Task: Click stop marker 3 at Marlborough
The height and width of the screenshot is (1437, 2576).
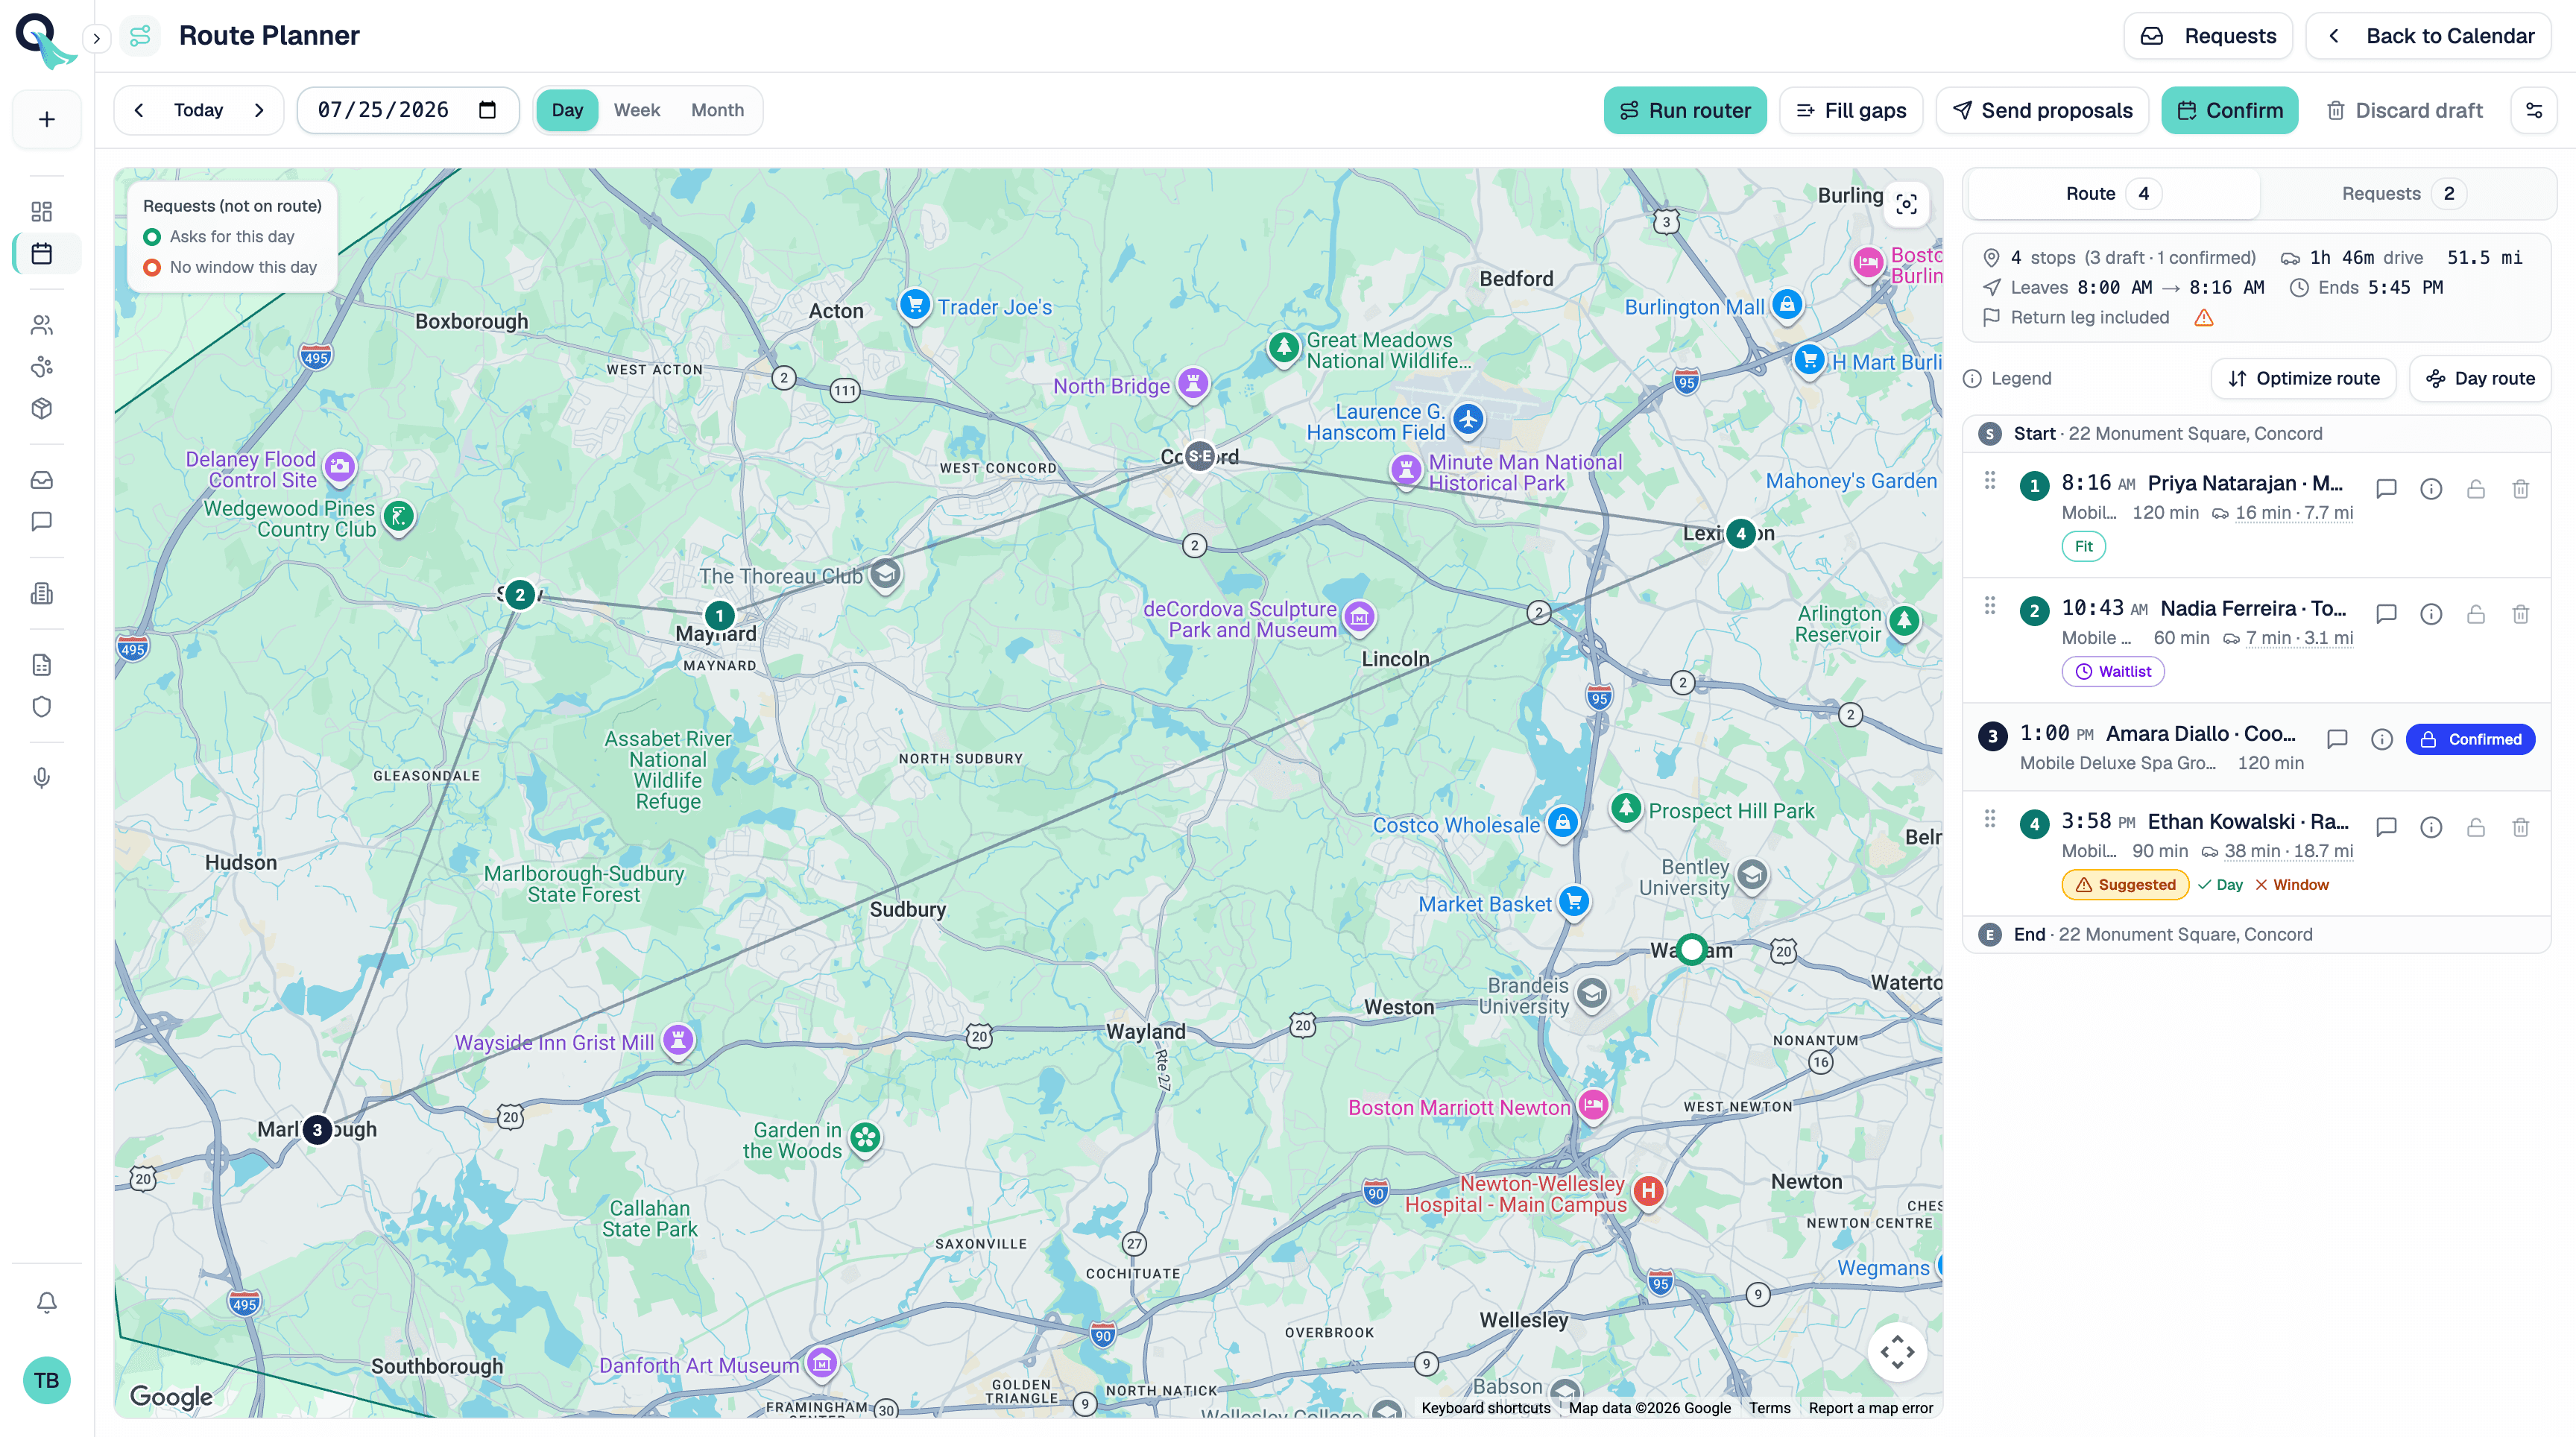Action: coord(317,1130)
